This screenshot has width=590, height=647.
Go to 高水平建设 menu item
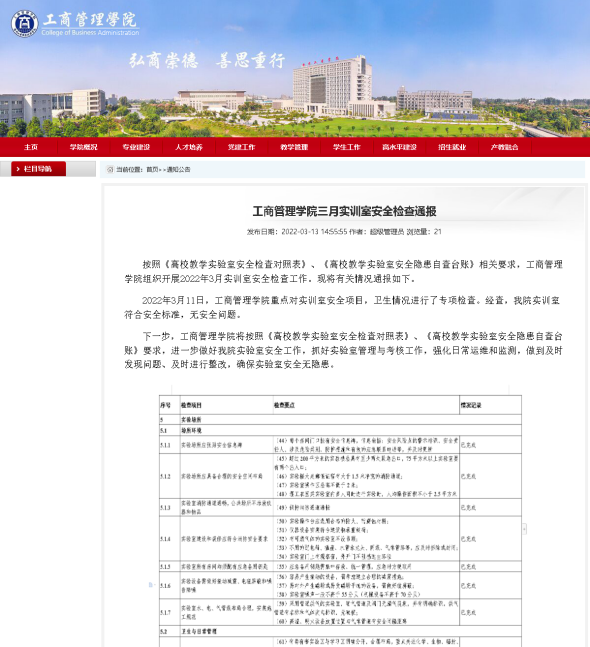pyautogui.click(x=399, y=147)
